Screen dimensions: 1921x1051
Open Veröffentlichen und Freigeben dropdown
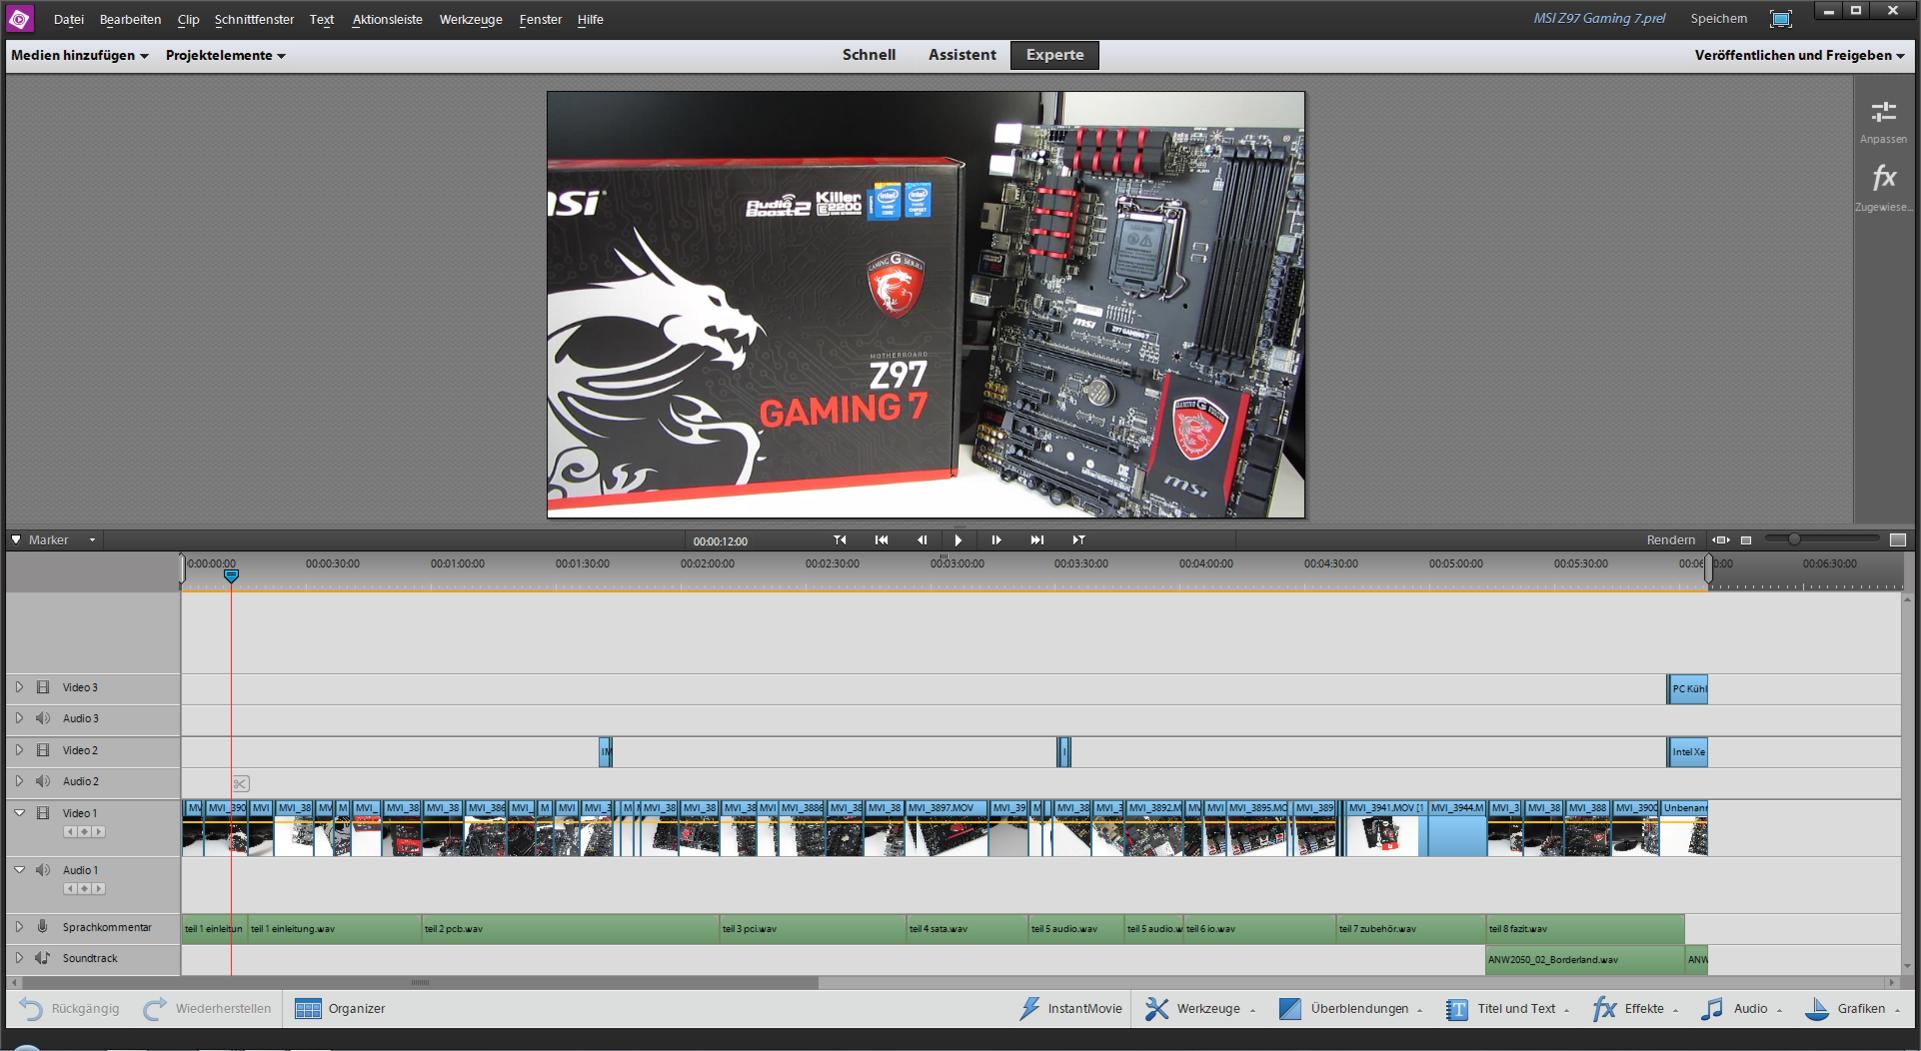pos(1800,56)
